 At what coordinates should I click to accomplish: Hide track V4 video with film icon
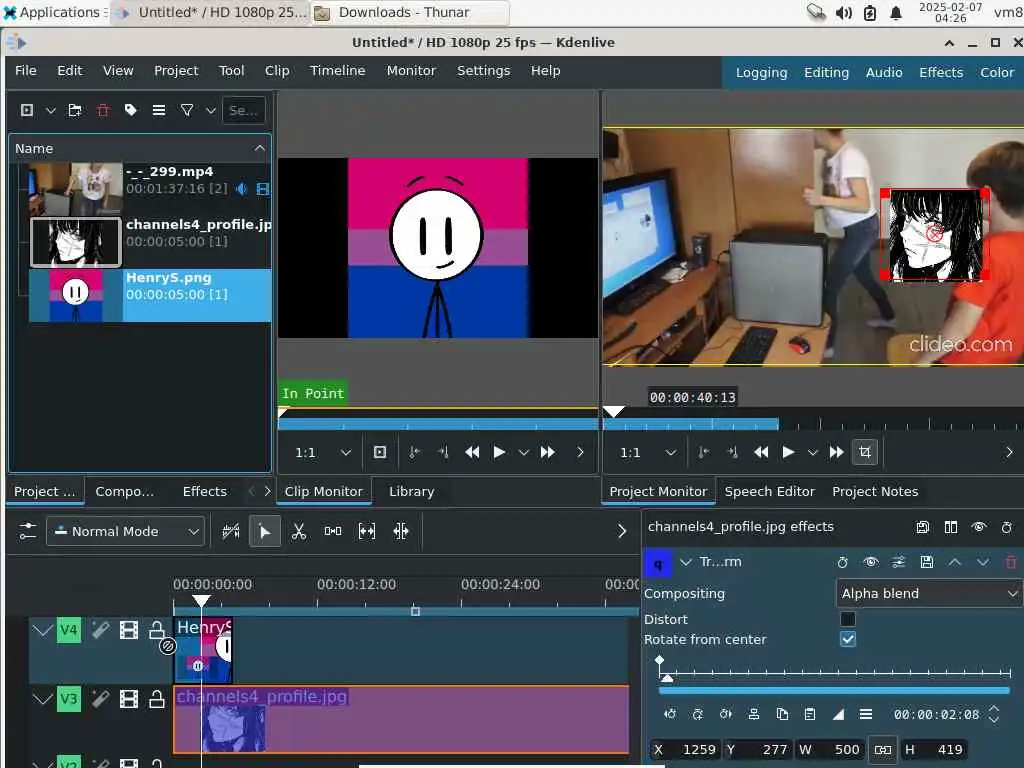coord(129,630)
